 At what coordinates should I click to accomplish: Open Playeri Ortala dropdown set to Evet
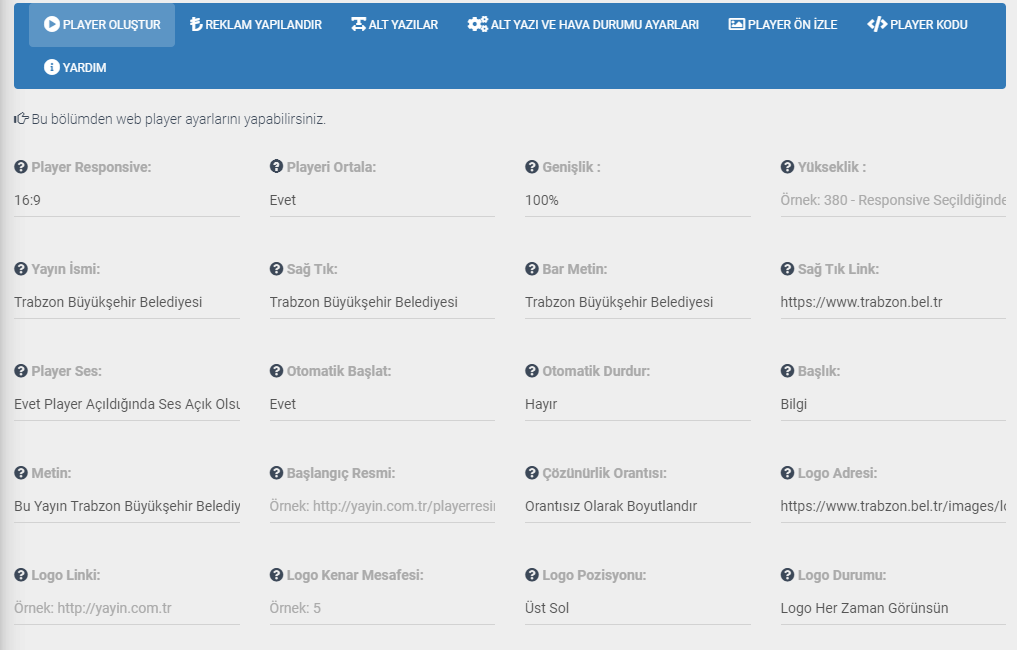[x=382, y=200]
